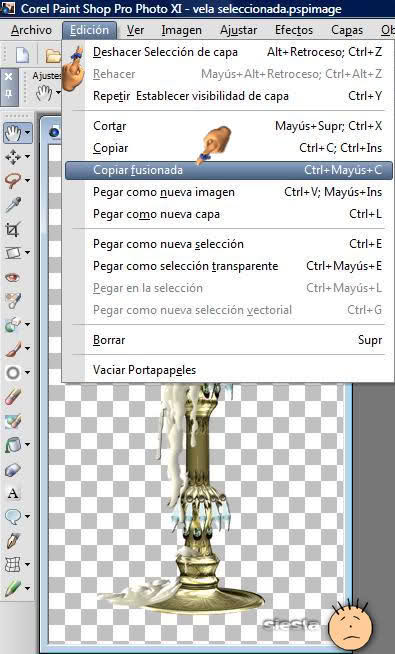Select the Preset Shape balloon tool
The image size is (395, 654).
click(x=13, y=517)
